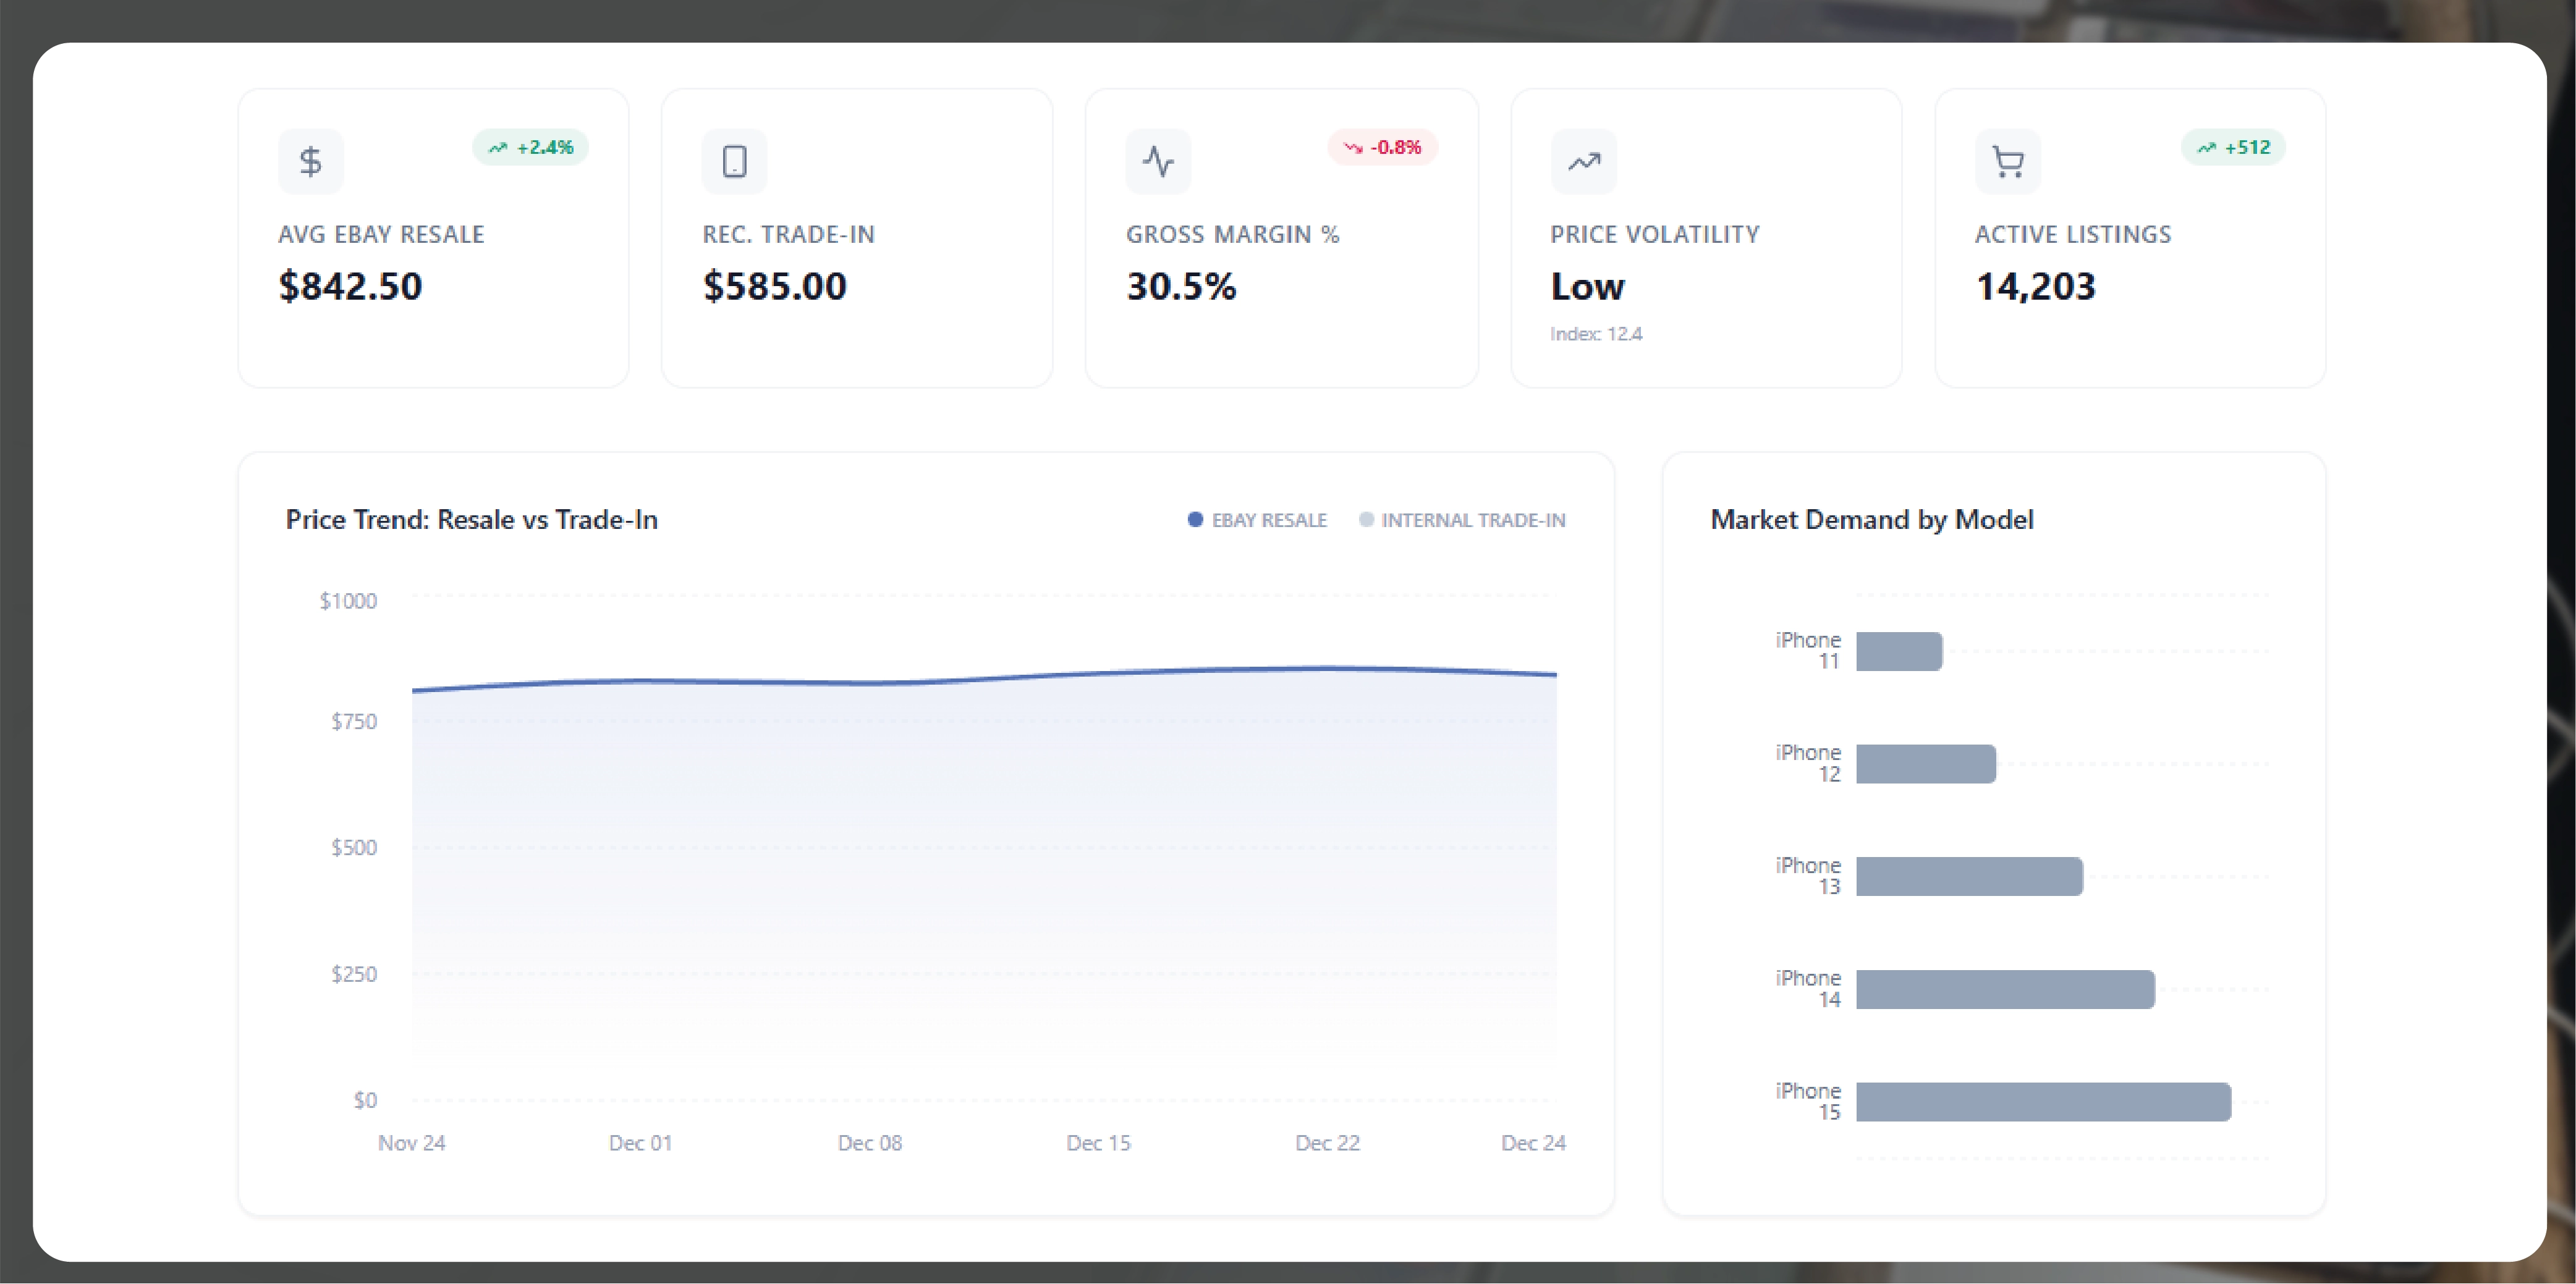
Task: Click the dollar sign icon
Action: click(310, 161)
